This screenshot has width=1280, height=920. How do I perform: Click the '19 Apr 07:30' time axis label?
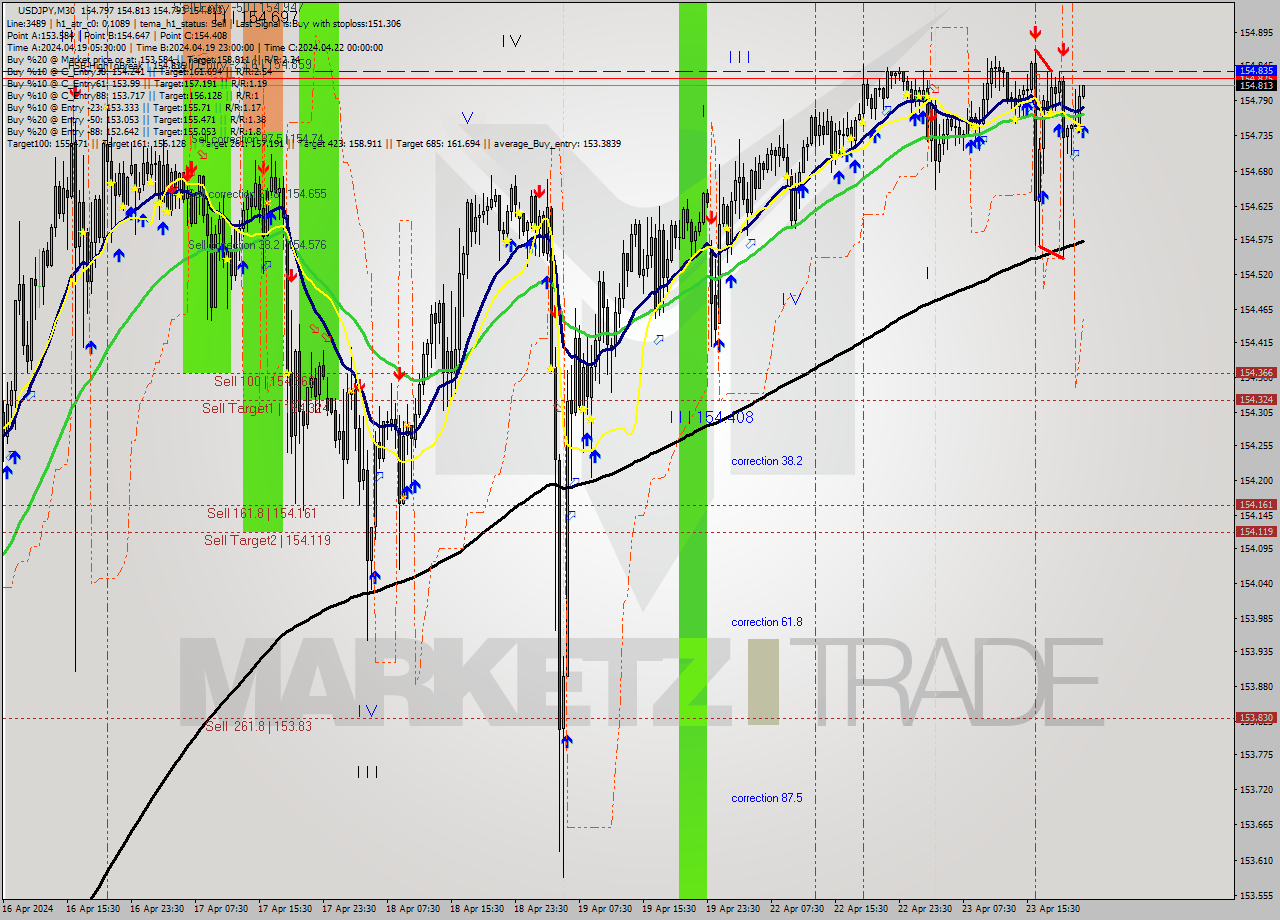coord(605,909)
